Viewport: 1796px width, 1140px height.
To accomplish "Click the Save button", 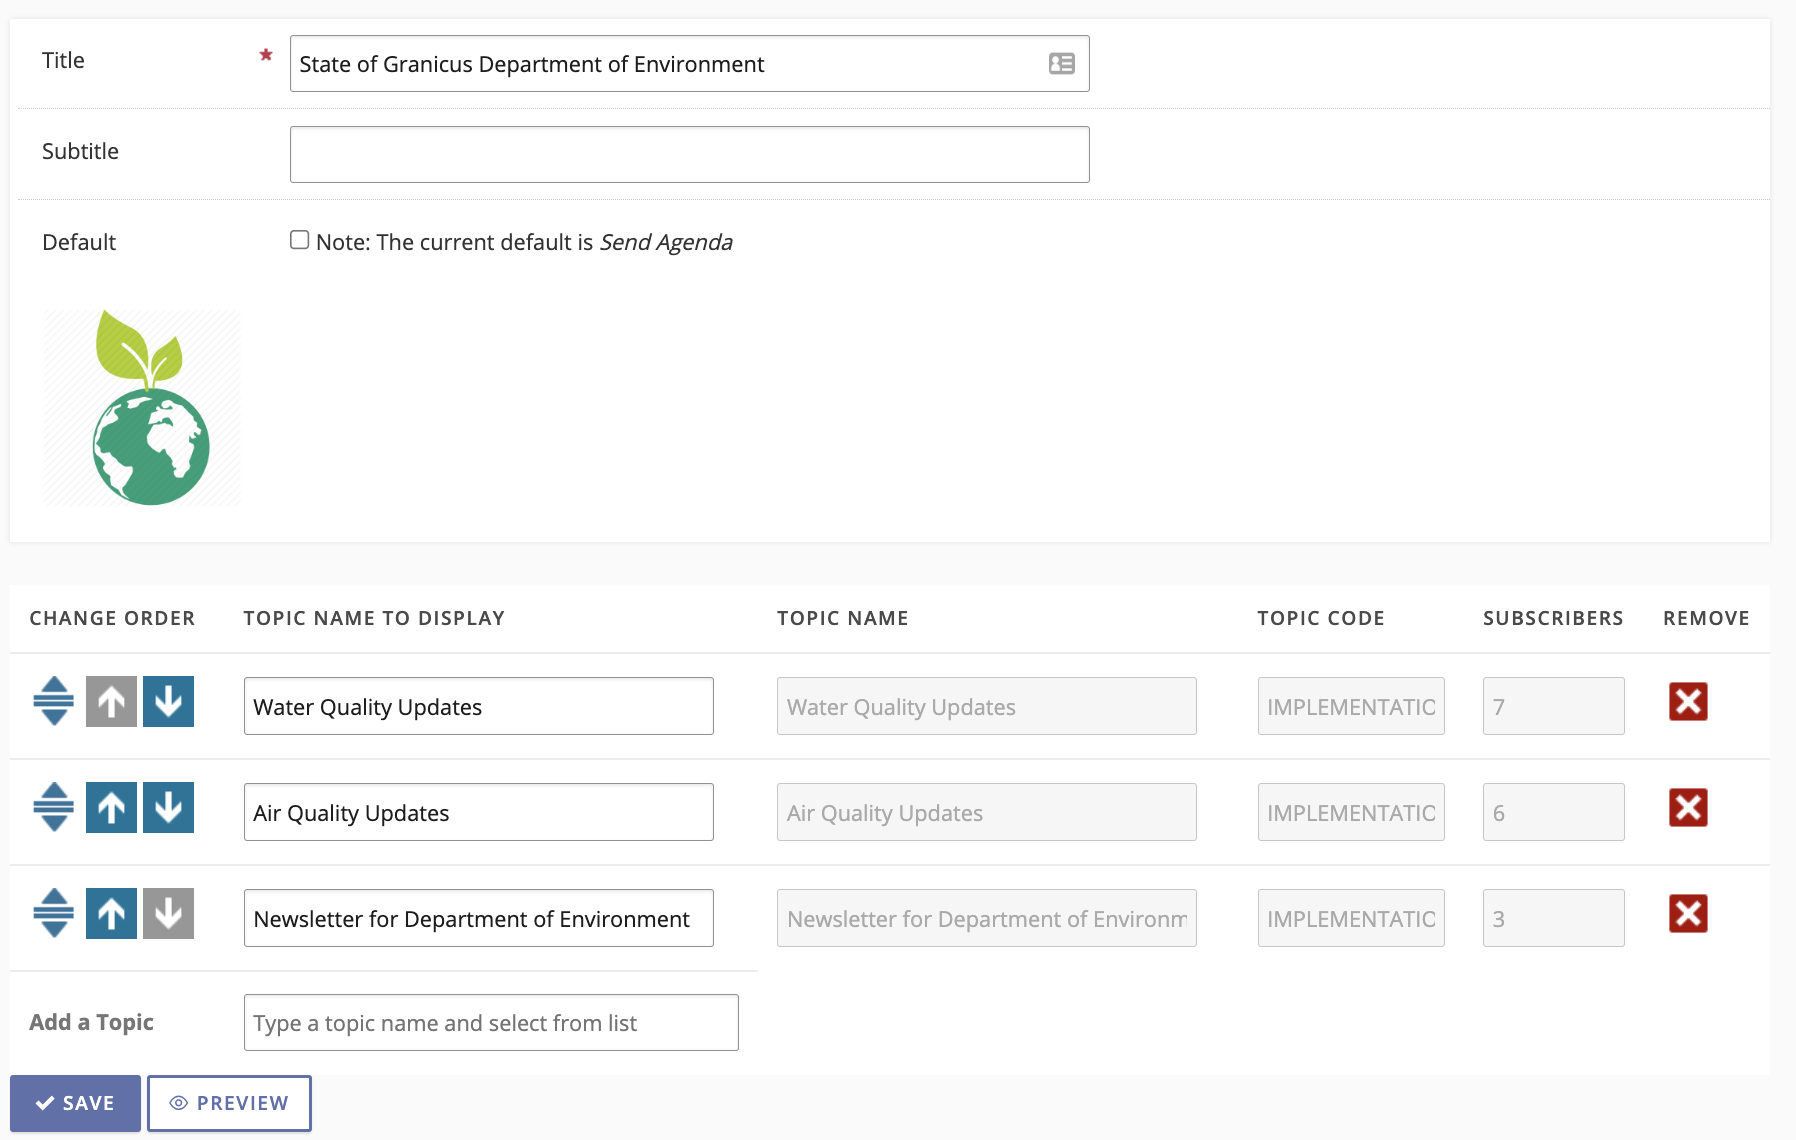I will [x=75, y=1103].
